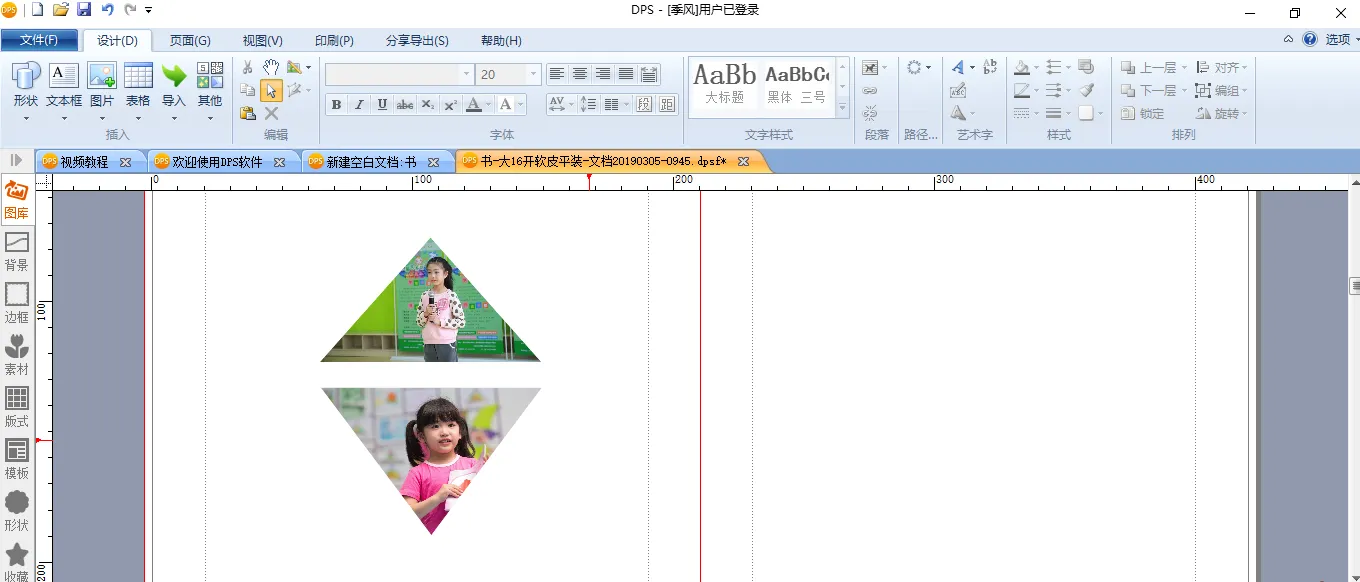
Task: Open the 背景 background panel
Action: [17, 251]
